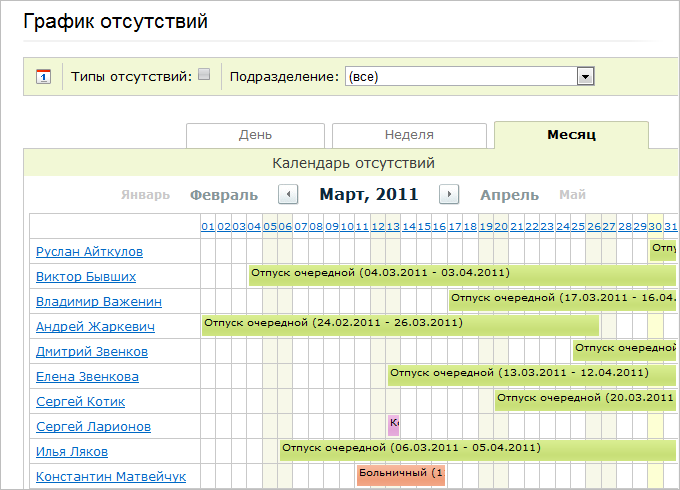This screenshot has height=490, width=680.
Task: Jump to Февраль month link
Action: (x=224, y=195)
